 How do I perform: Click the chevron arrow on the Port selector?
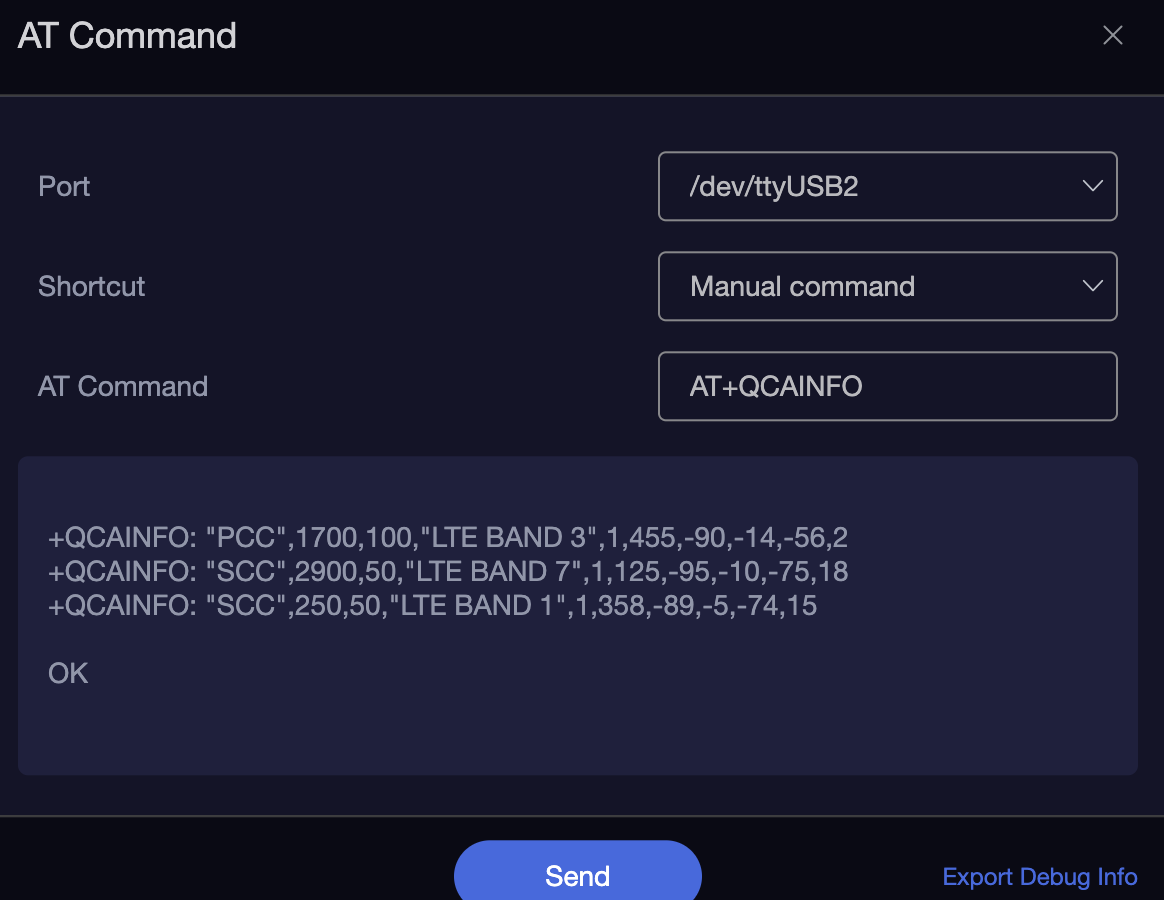(x=1092, y=186)
